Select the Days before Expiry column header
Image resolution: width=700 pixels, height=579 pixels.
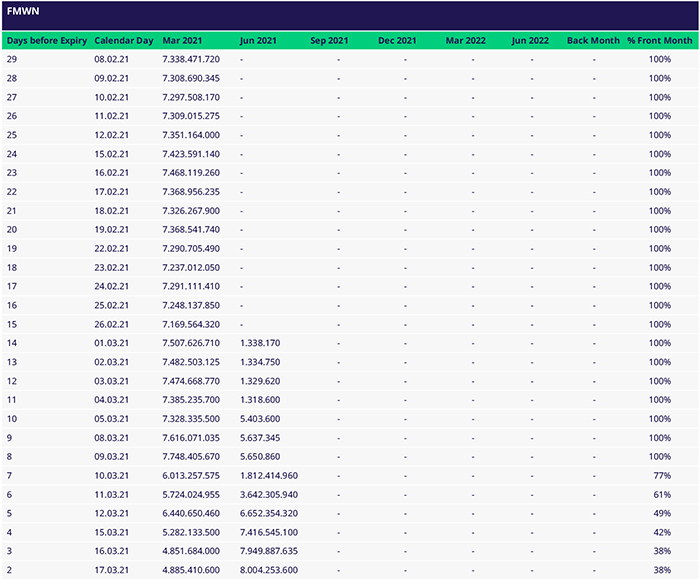click(46, 41)
